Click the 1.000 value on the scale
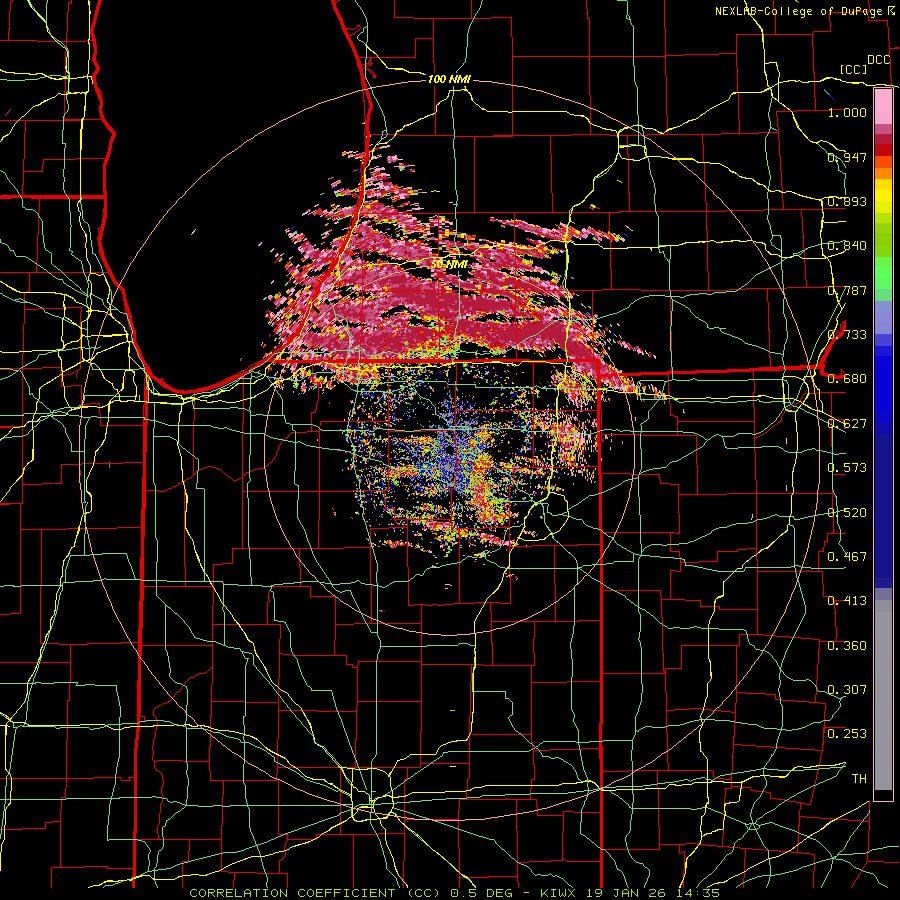Viewport: 900px width, 900px height. (847, 112)
